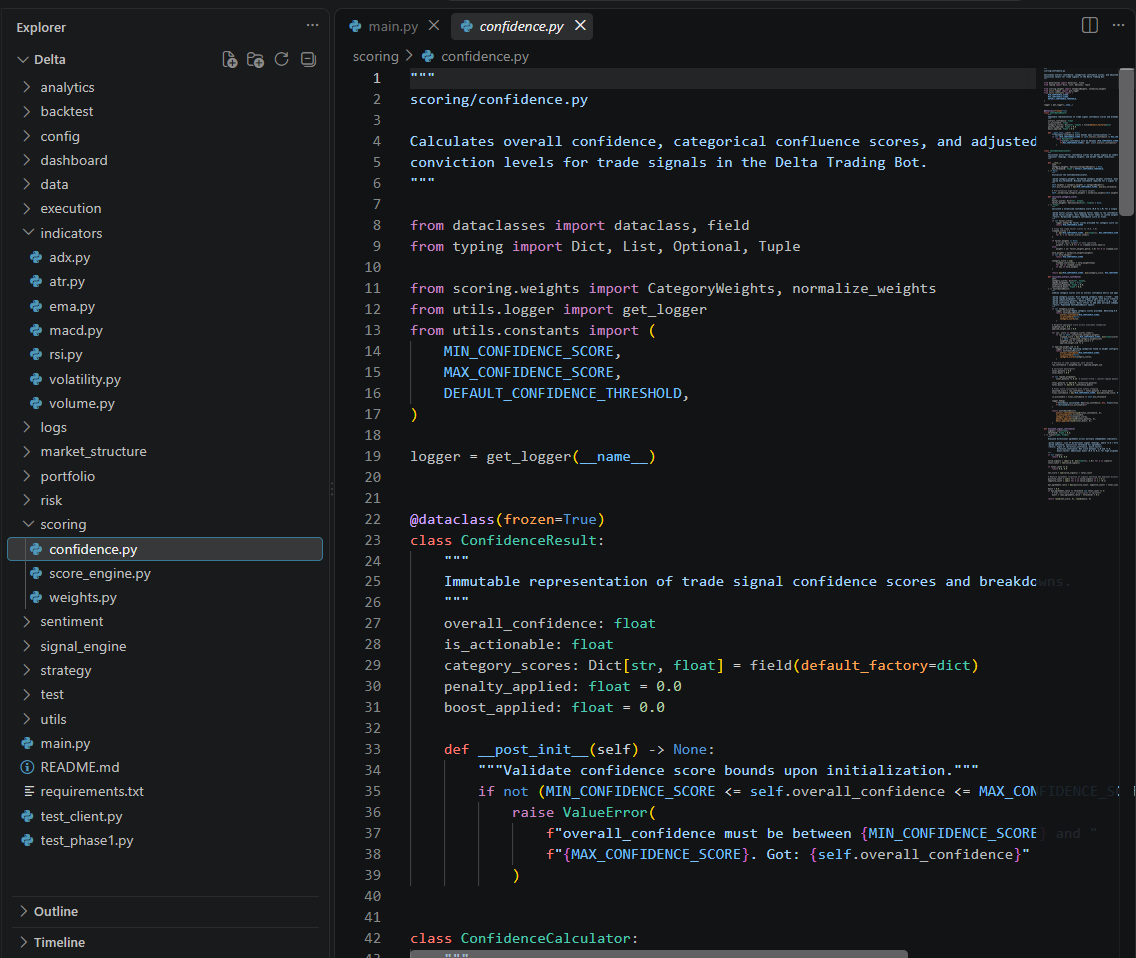Screen dimensions: 1136x958
Task: Expand the Timeline section
Action: (x=59, y=943)
